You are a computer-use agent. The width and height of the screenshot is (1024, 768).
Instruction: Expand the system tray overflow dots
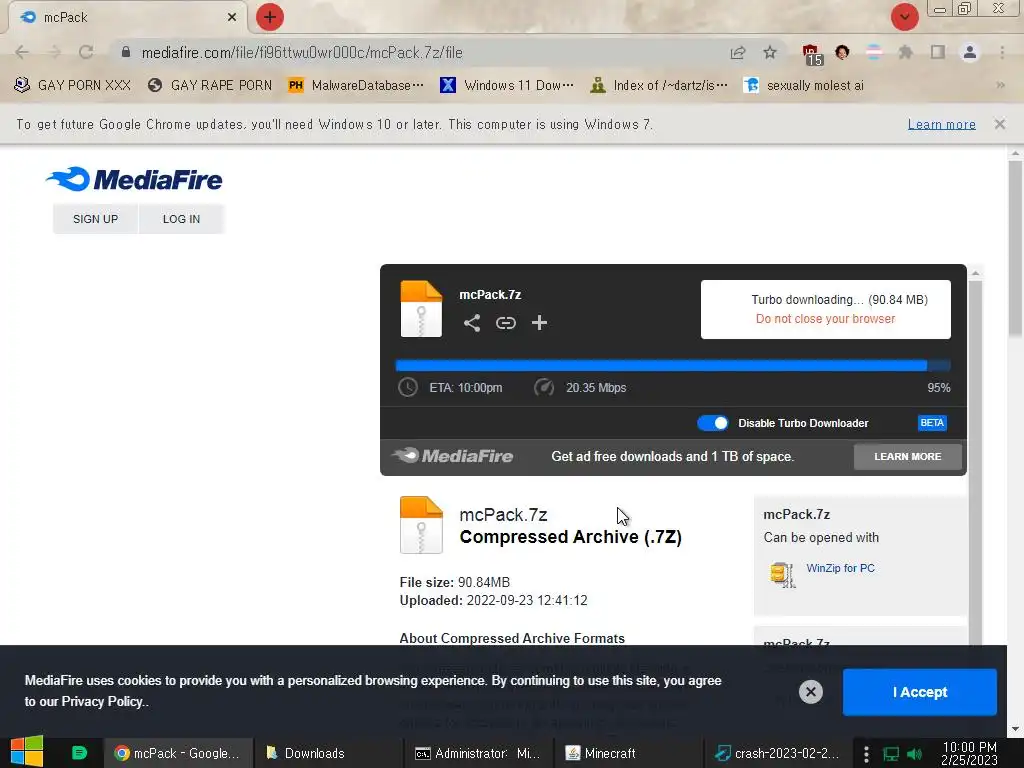866,754
